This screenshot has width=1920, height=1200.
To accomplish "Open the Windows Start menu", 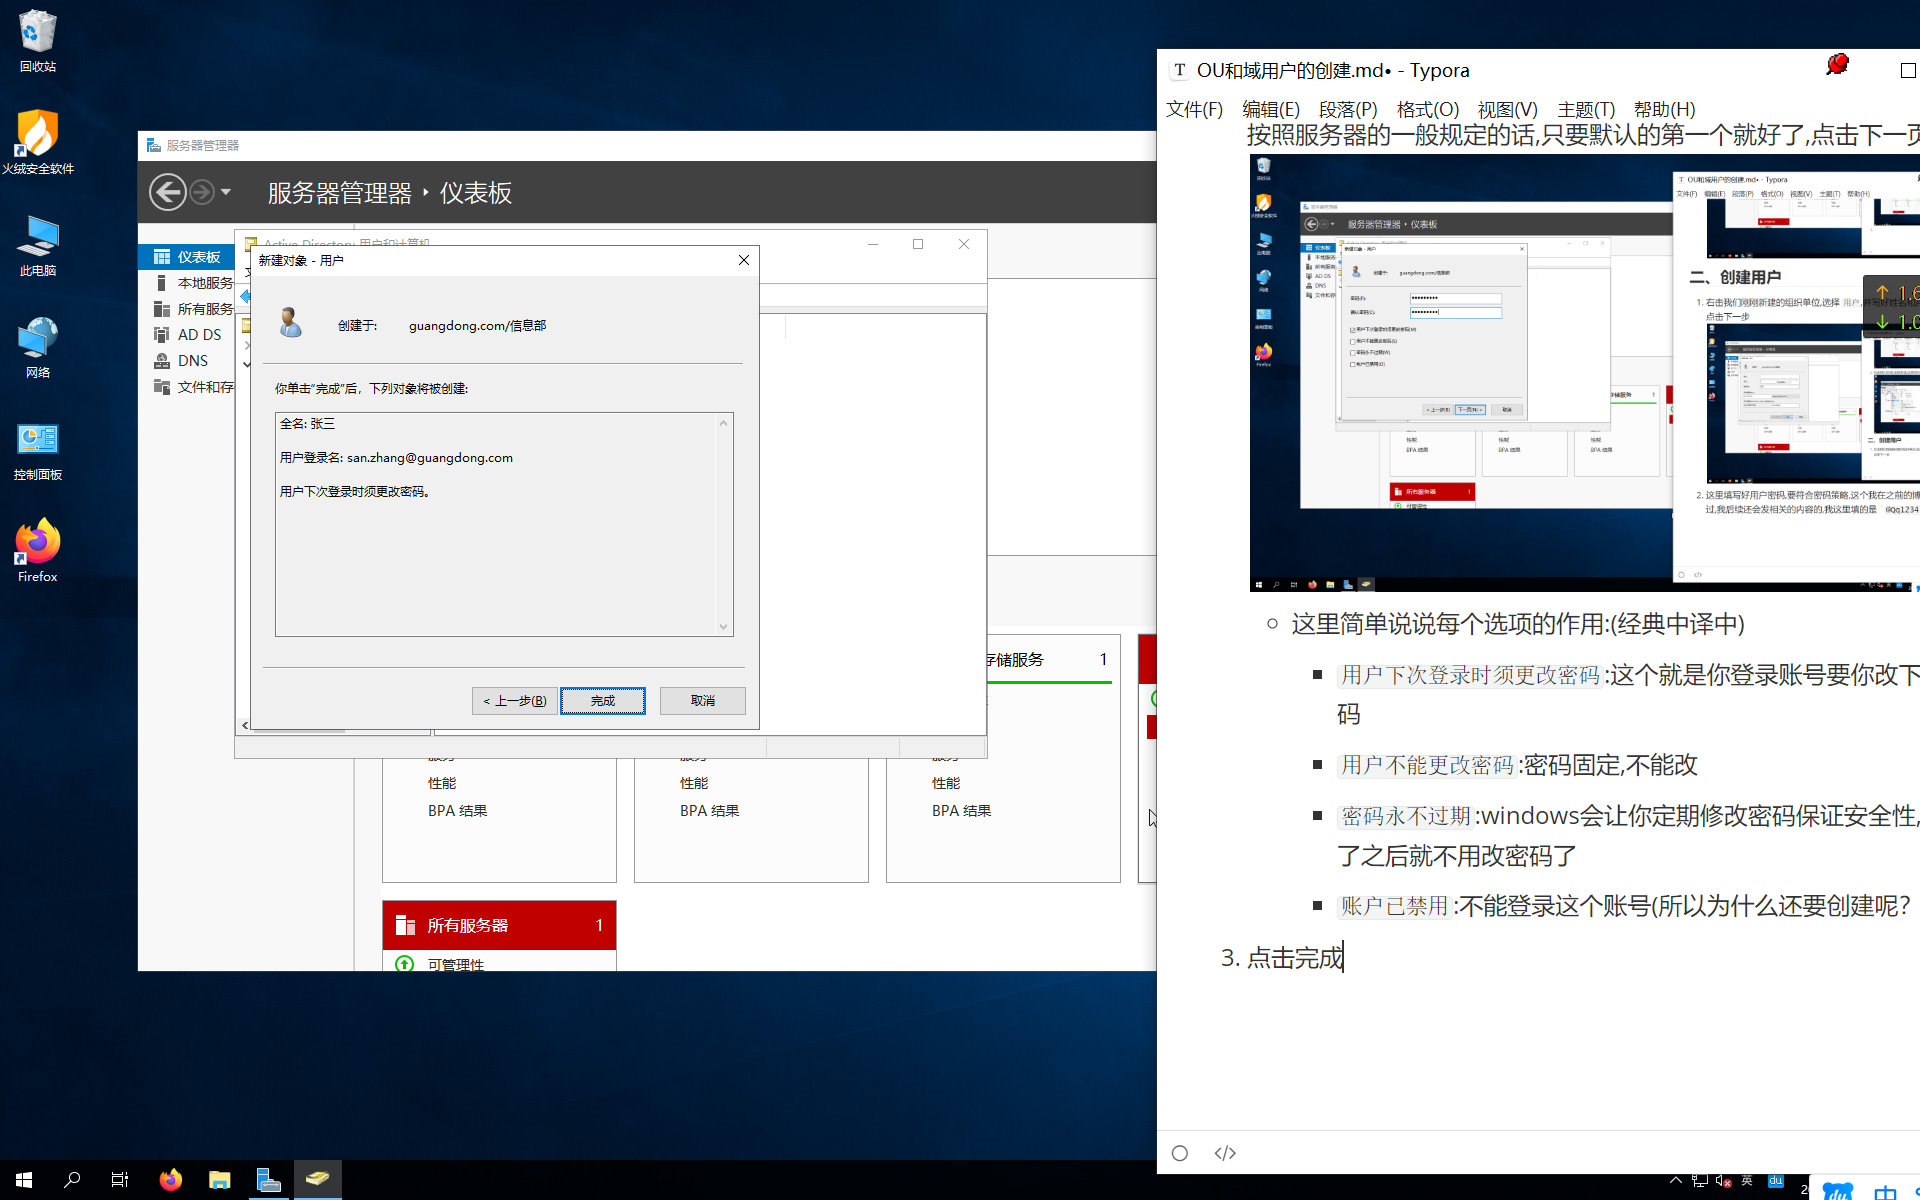I will 24,1180.
